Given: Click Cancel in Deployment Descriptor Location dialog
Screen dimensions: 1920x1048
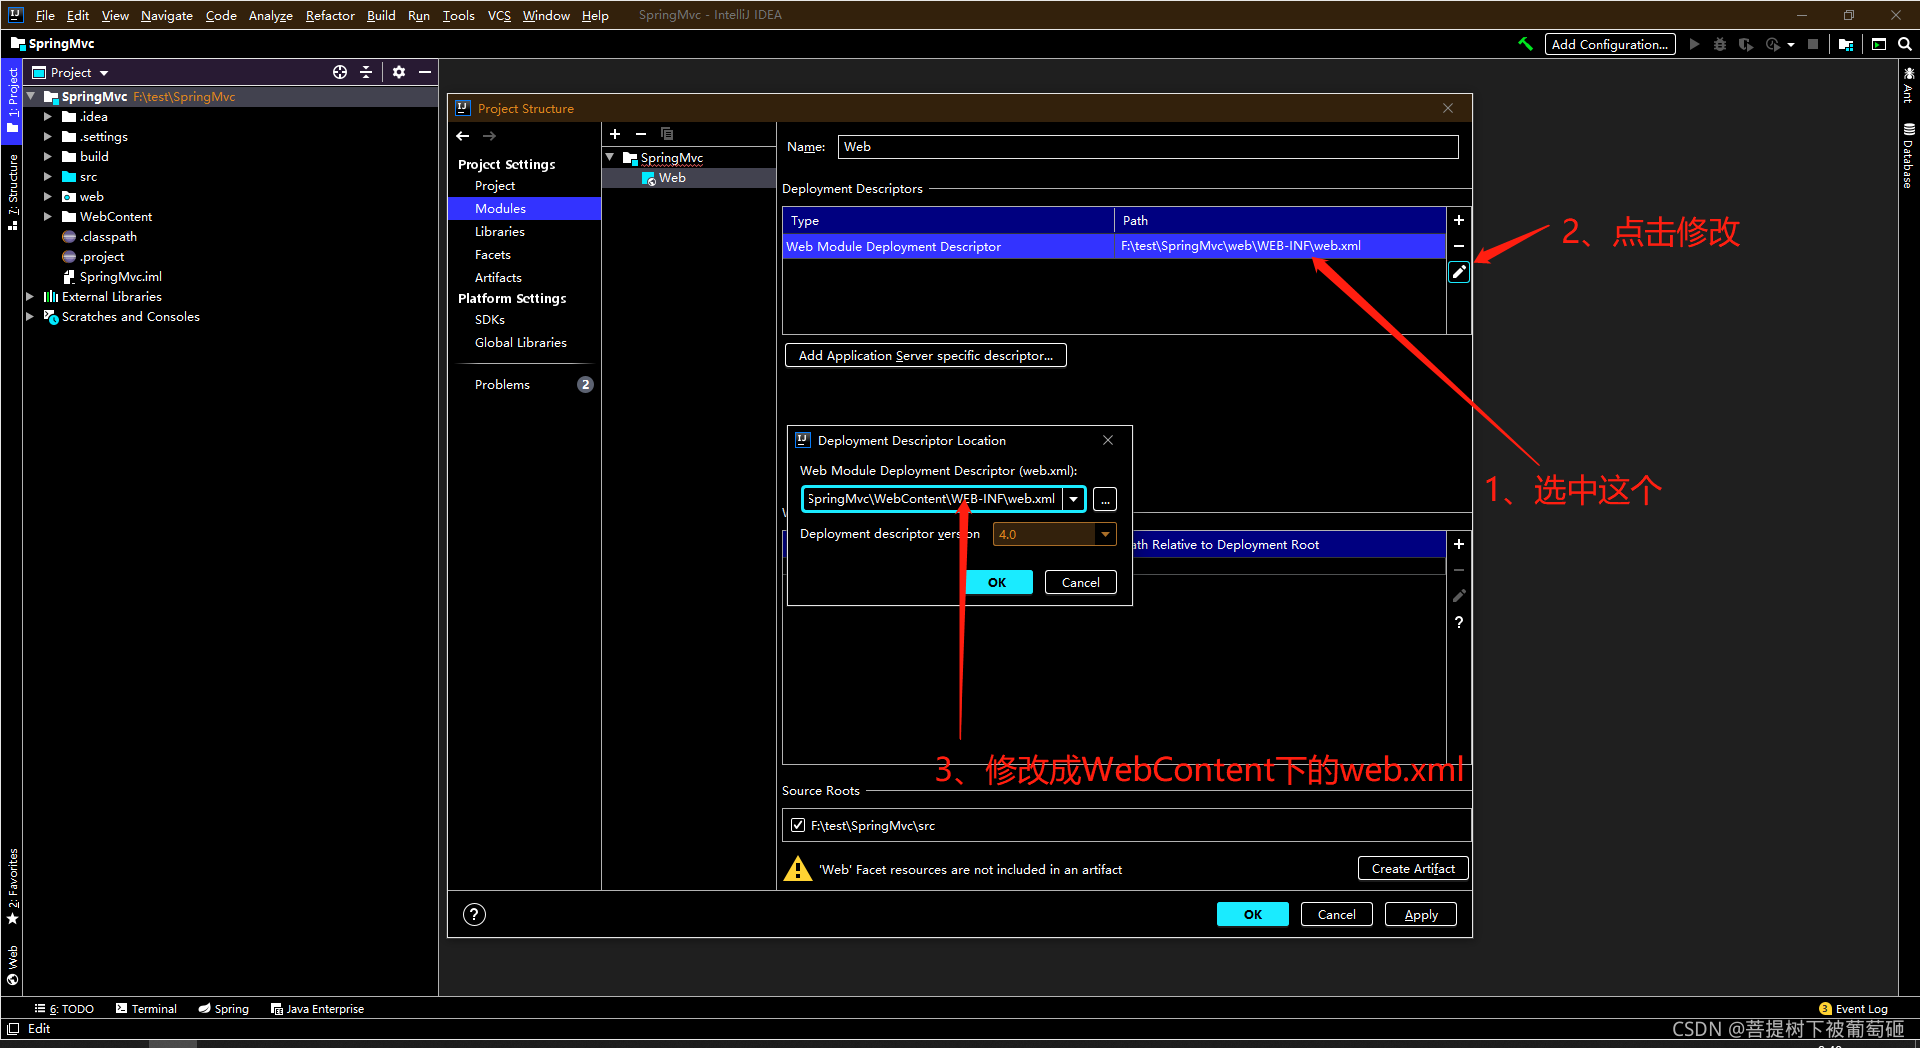Looking at the screenshot, I should point(1080,582).
